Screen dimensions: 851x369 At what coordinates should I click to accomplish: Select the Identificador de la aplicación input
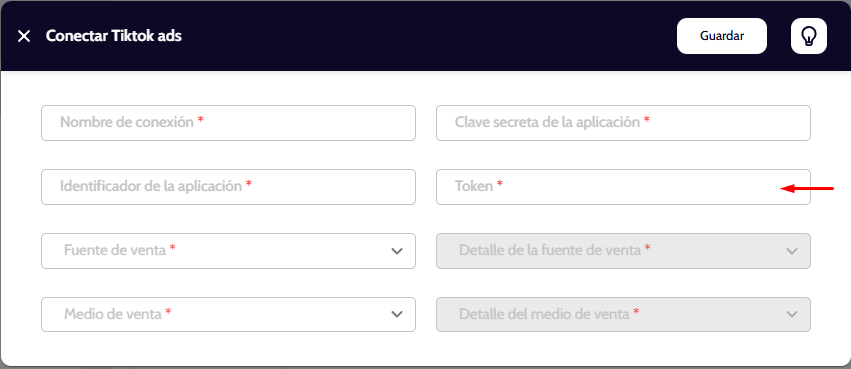click(x=228, y=187)
